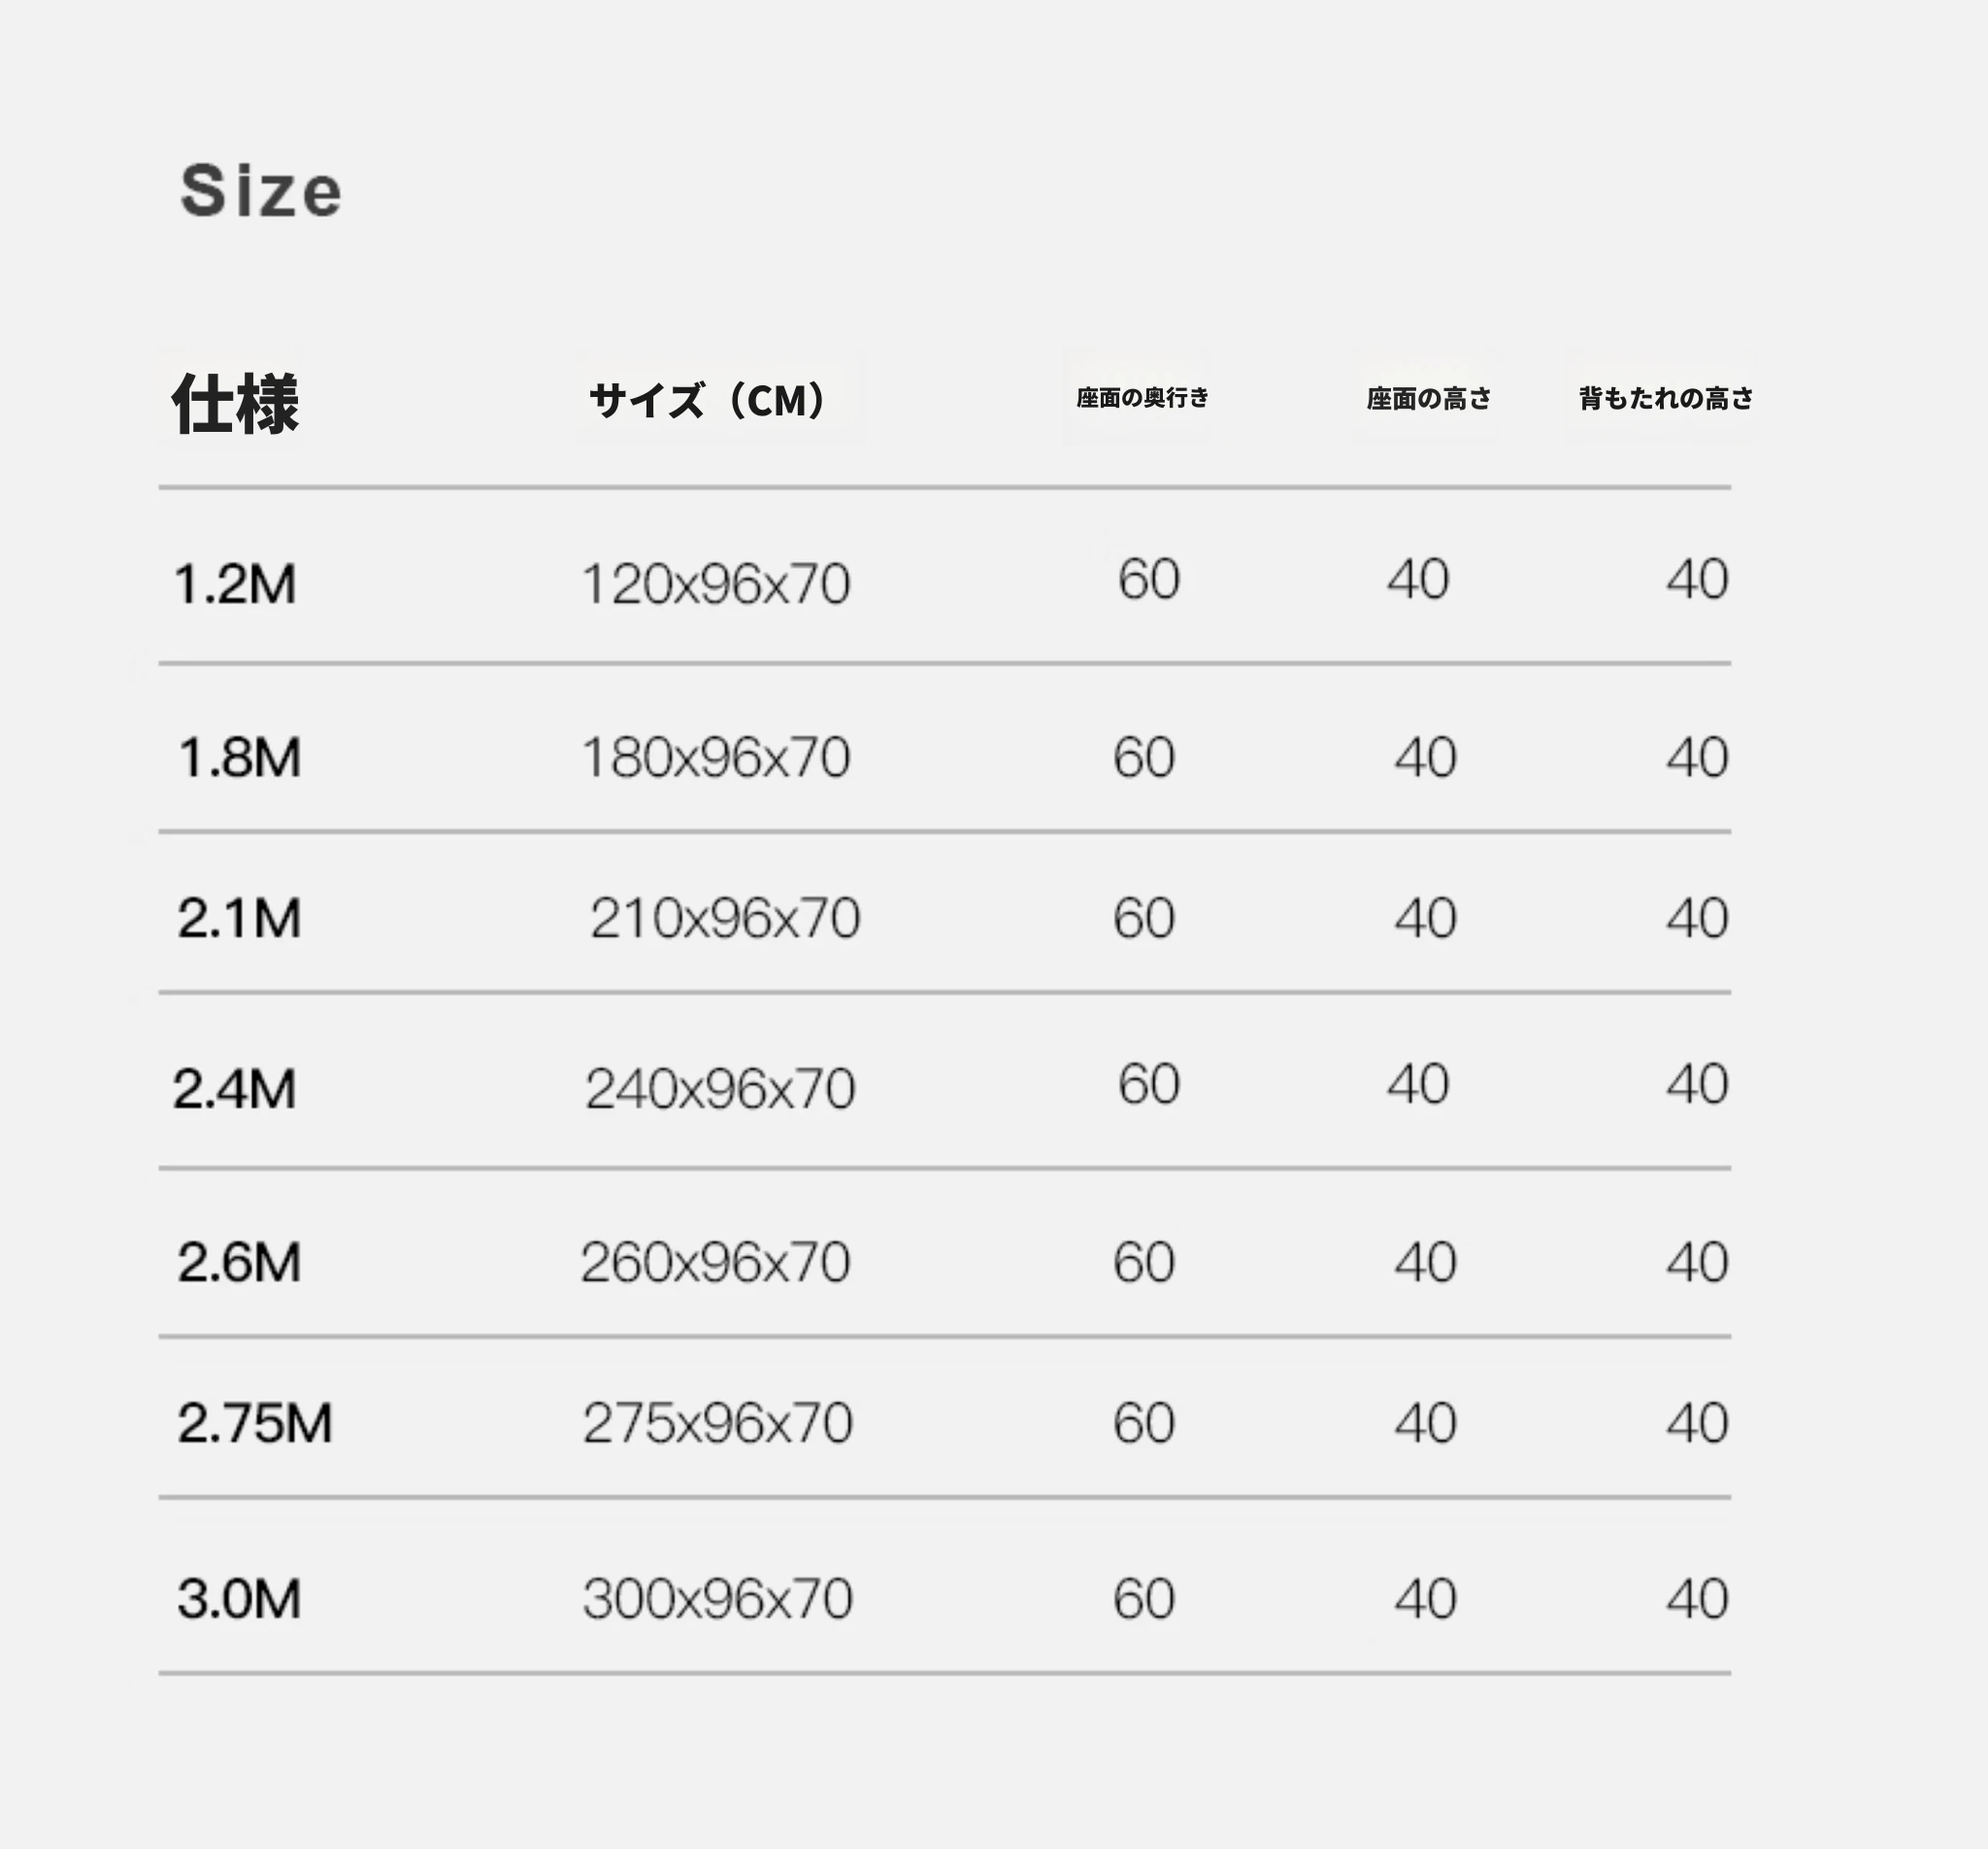Click the 180x96x70 dimension value

click(x=716, y=757)
